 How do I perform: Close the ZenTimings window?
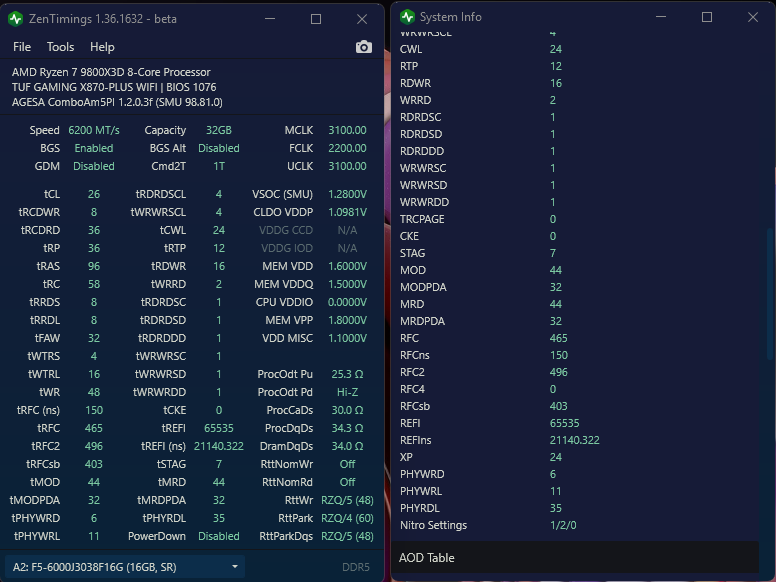point(362,19)
